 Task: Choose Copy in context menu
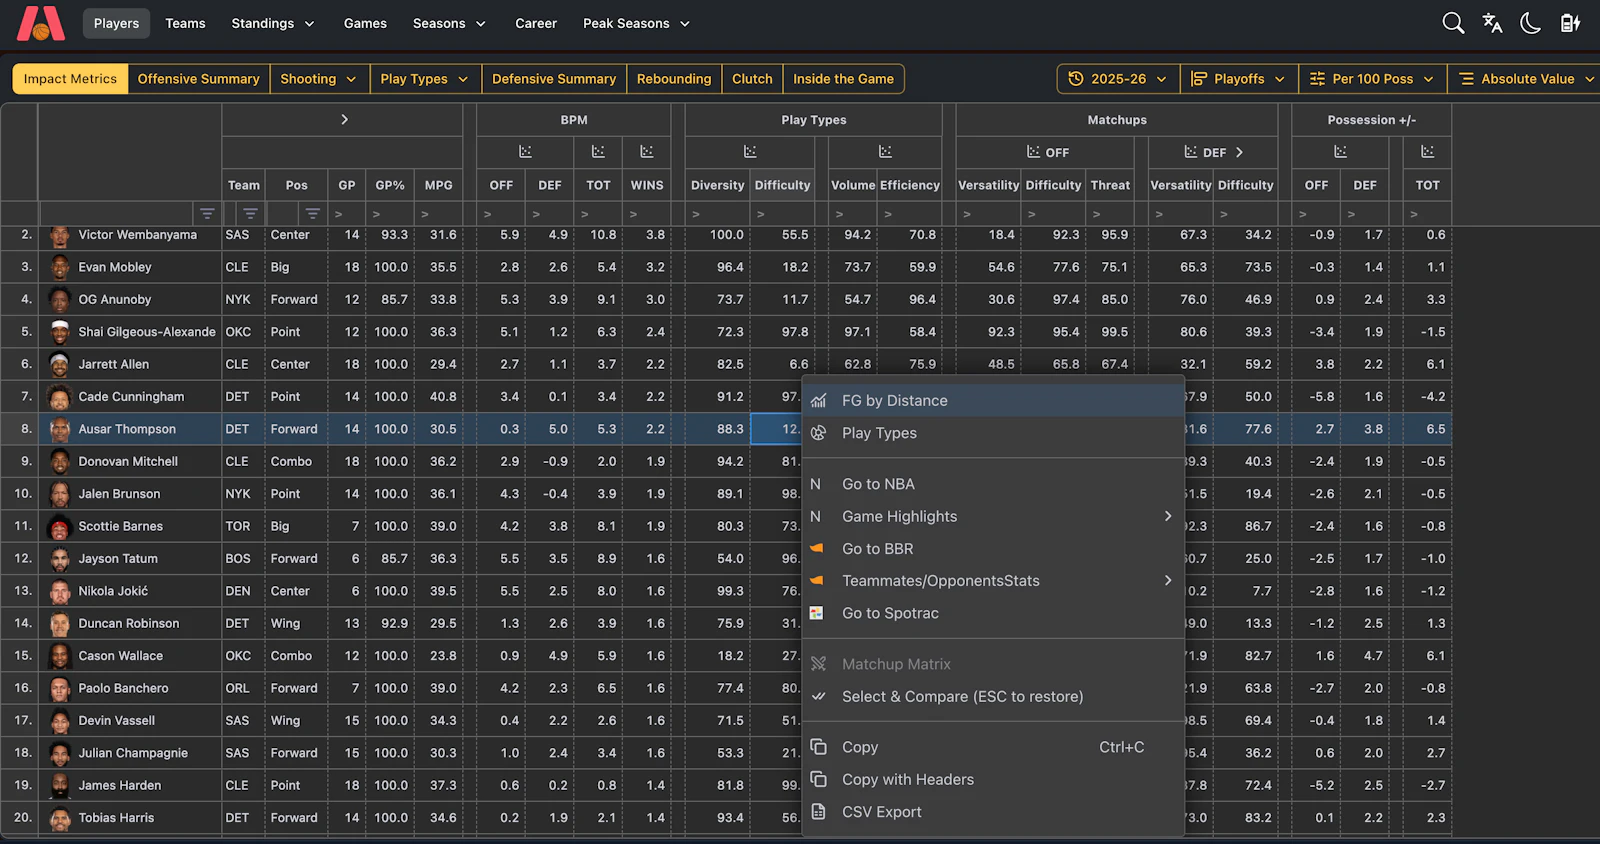click(x=992, y=747)
